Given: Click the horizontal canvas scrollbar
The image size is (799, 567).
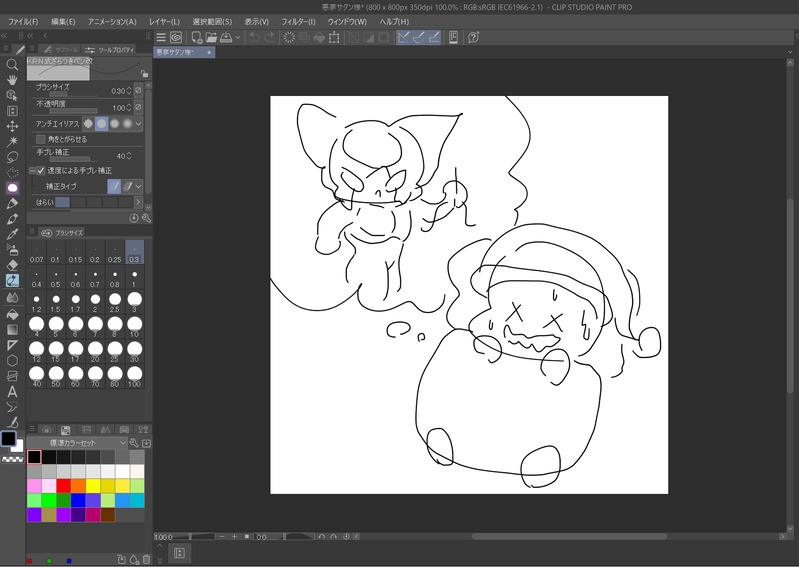Looking at the screenshot, I should pos(569,536).
